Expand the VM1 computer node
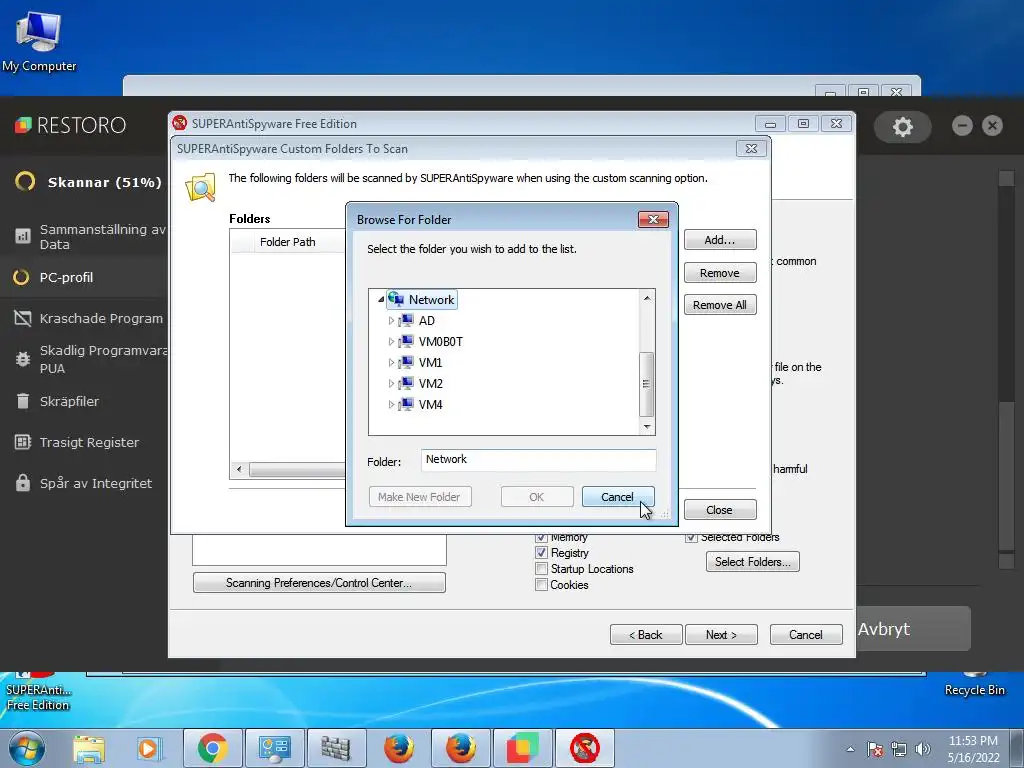The height and width of the screenshot is (768, 1024). click(x=391, y=362)
